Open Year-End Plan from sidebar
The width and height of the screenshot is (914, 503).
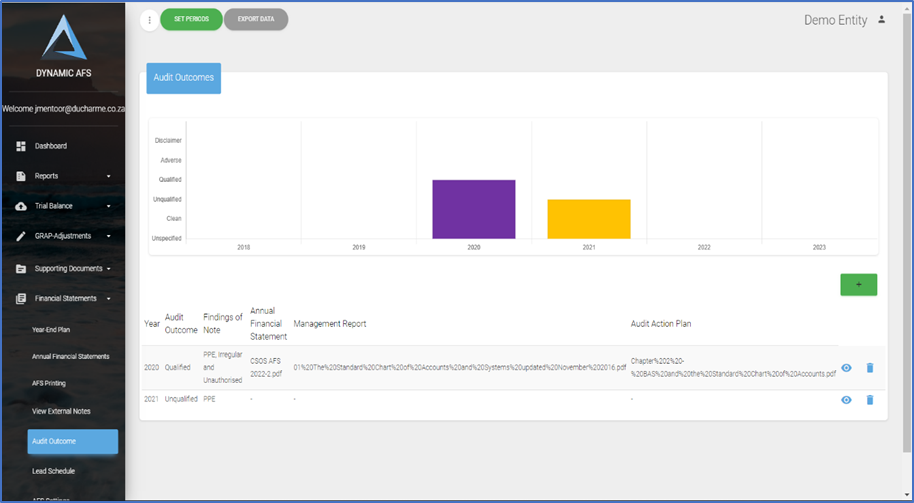pyautogui.click(x=51, y=330)
